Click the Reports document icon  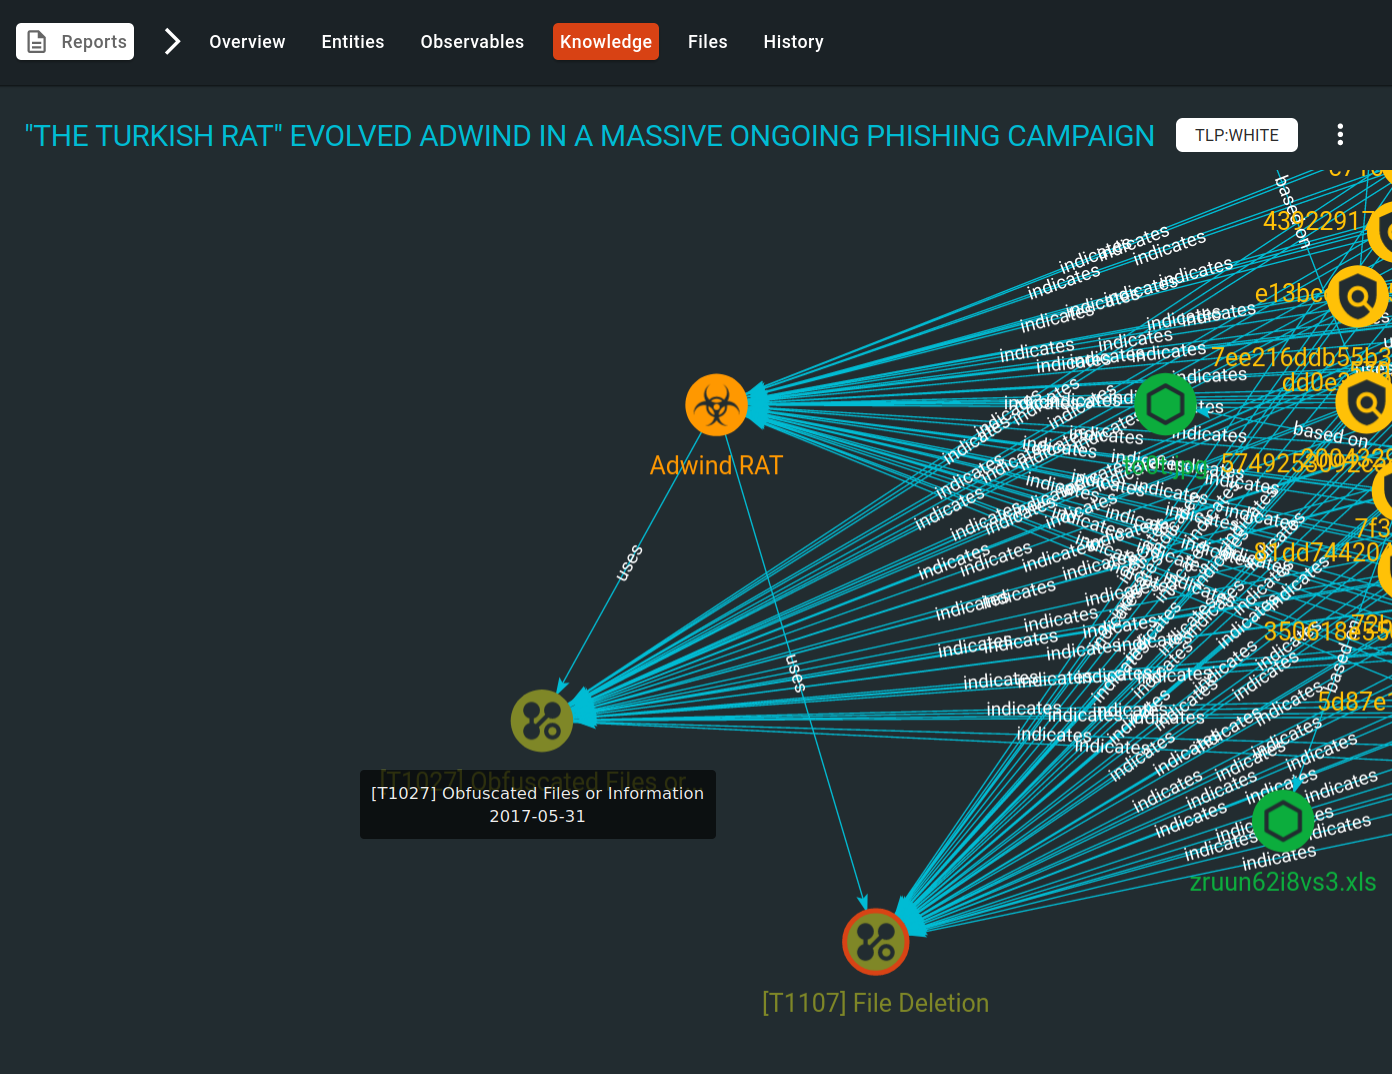coord(37,42)
